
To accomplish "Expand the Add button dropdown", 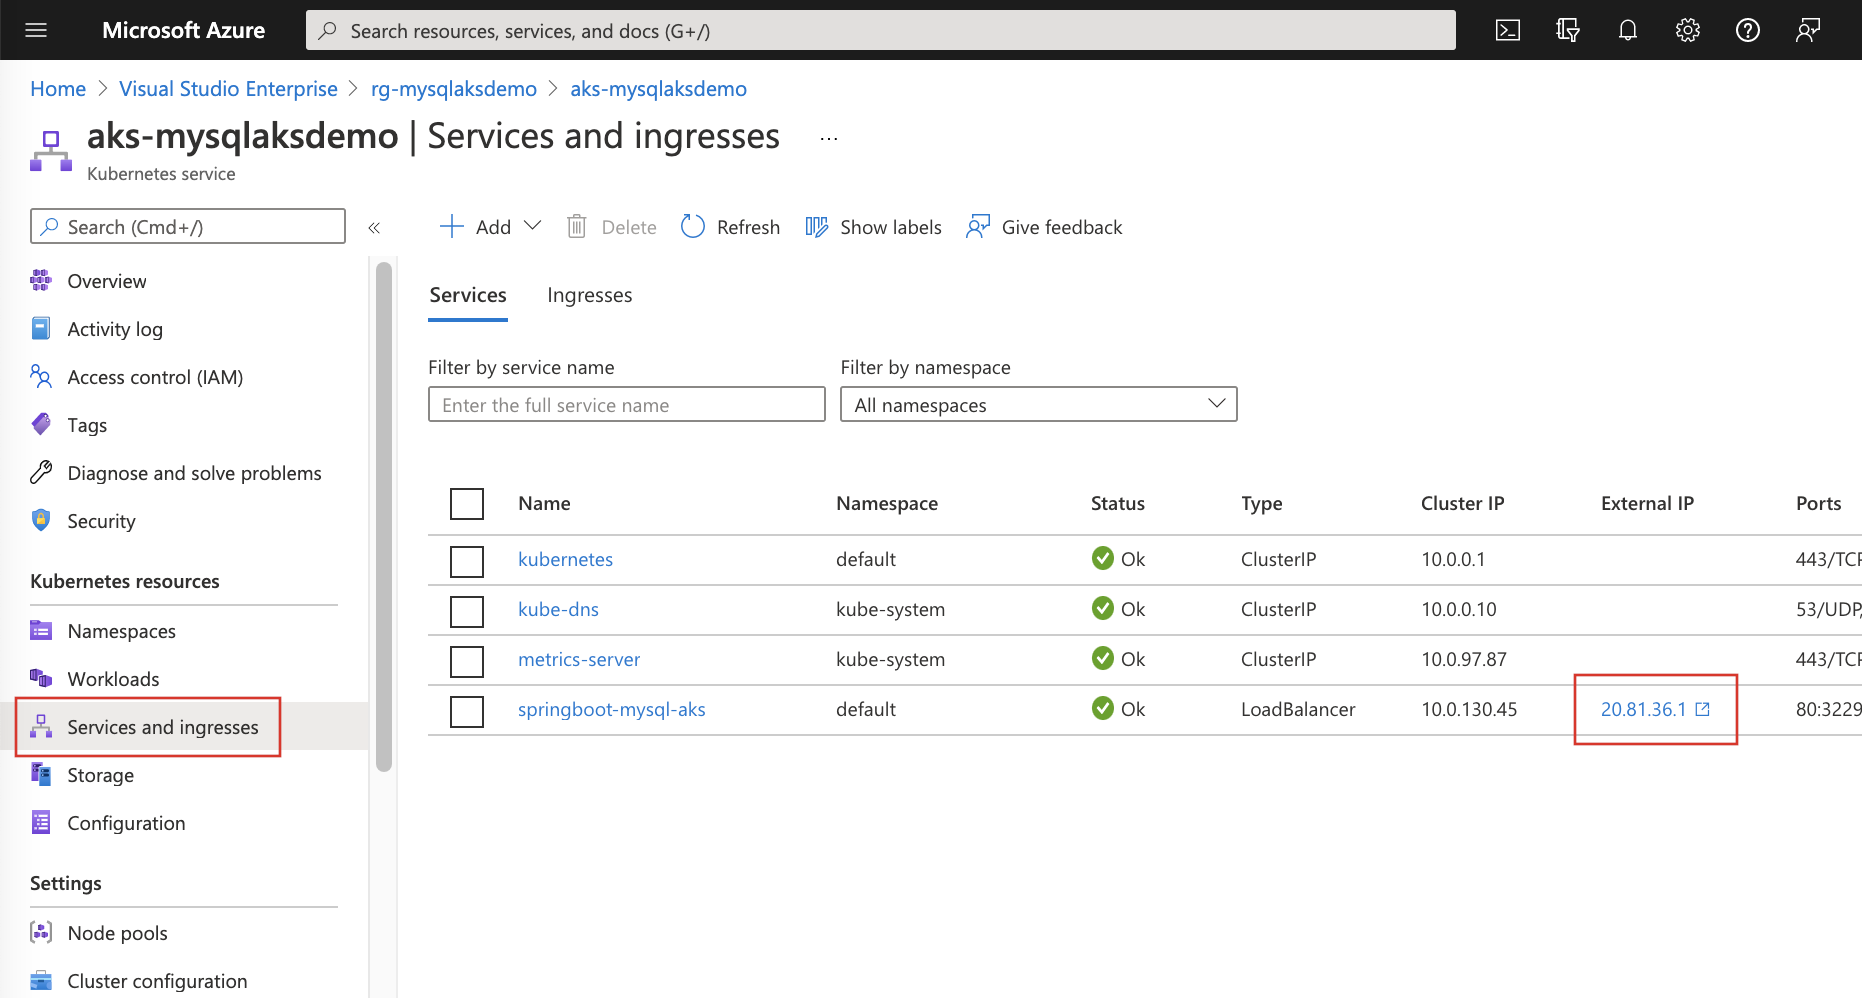I will [533, 226].
